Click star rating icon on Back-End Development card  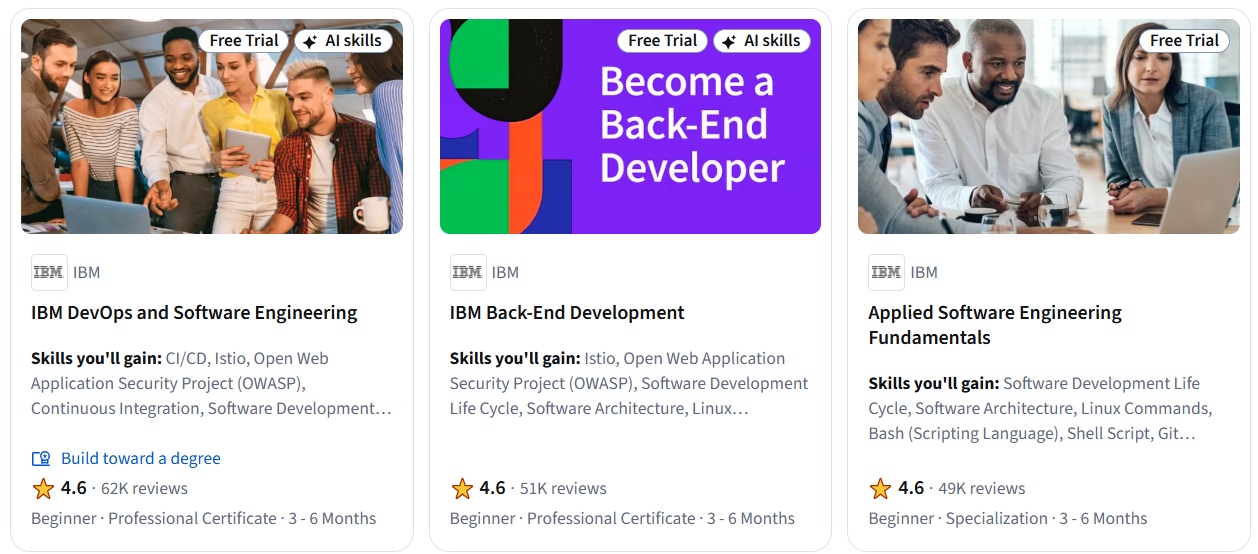coord(462,489)
